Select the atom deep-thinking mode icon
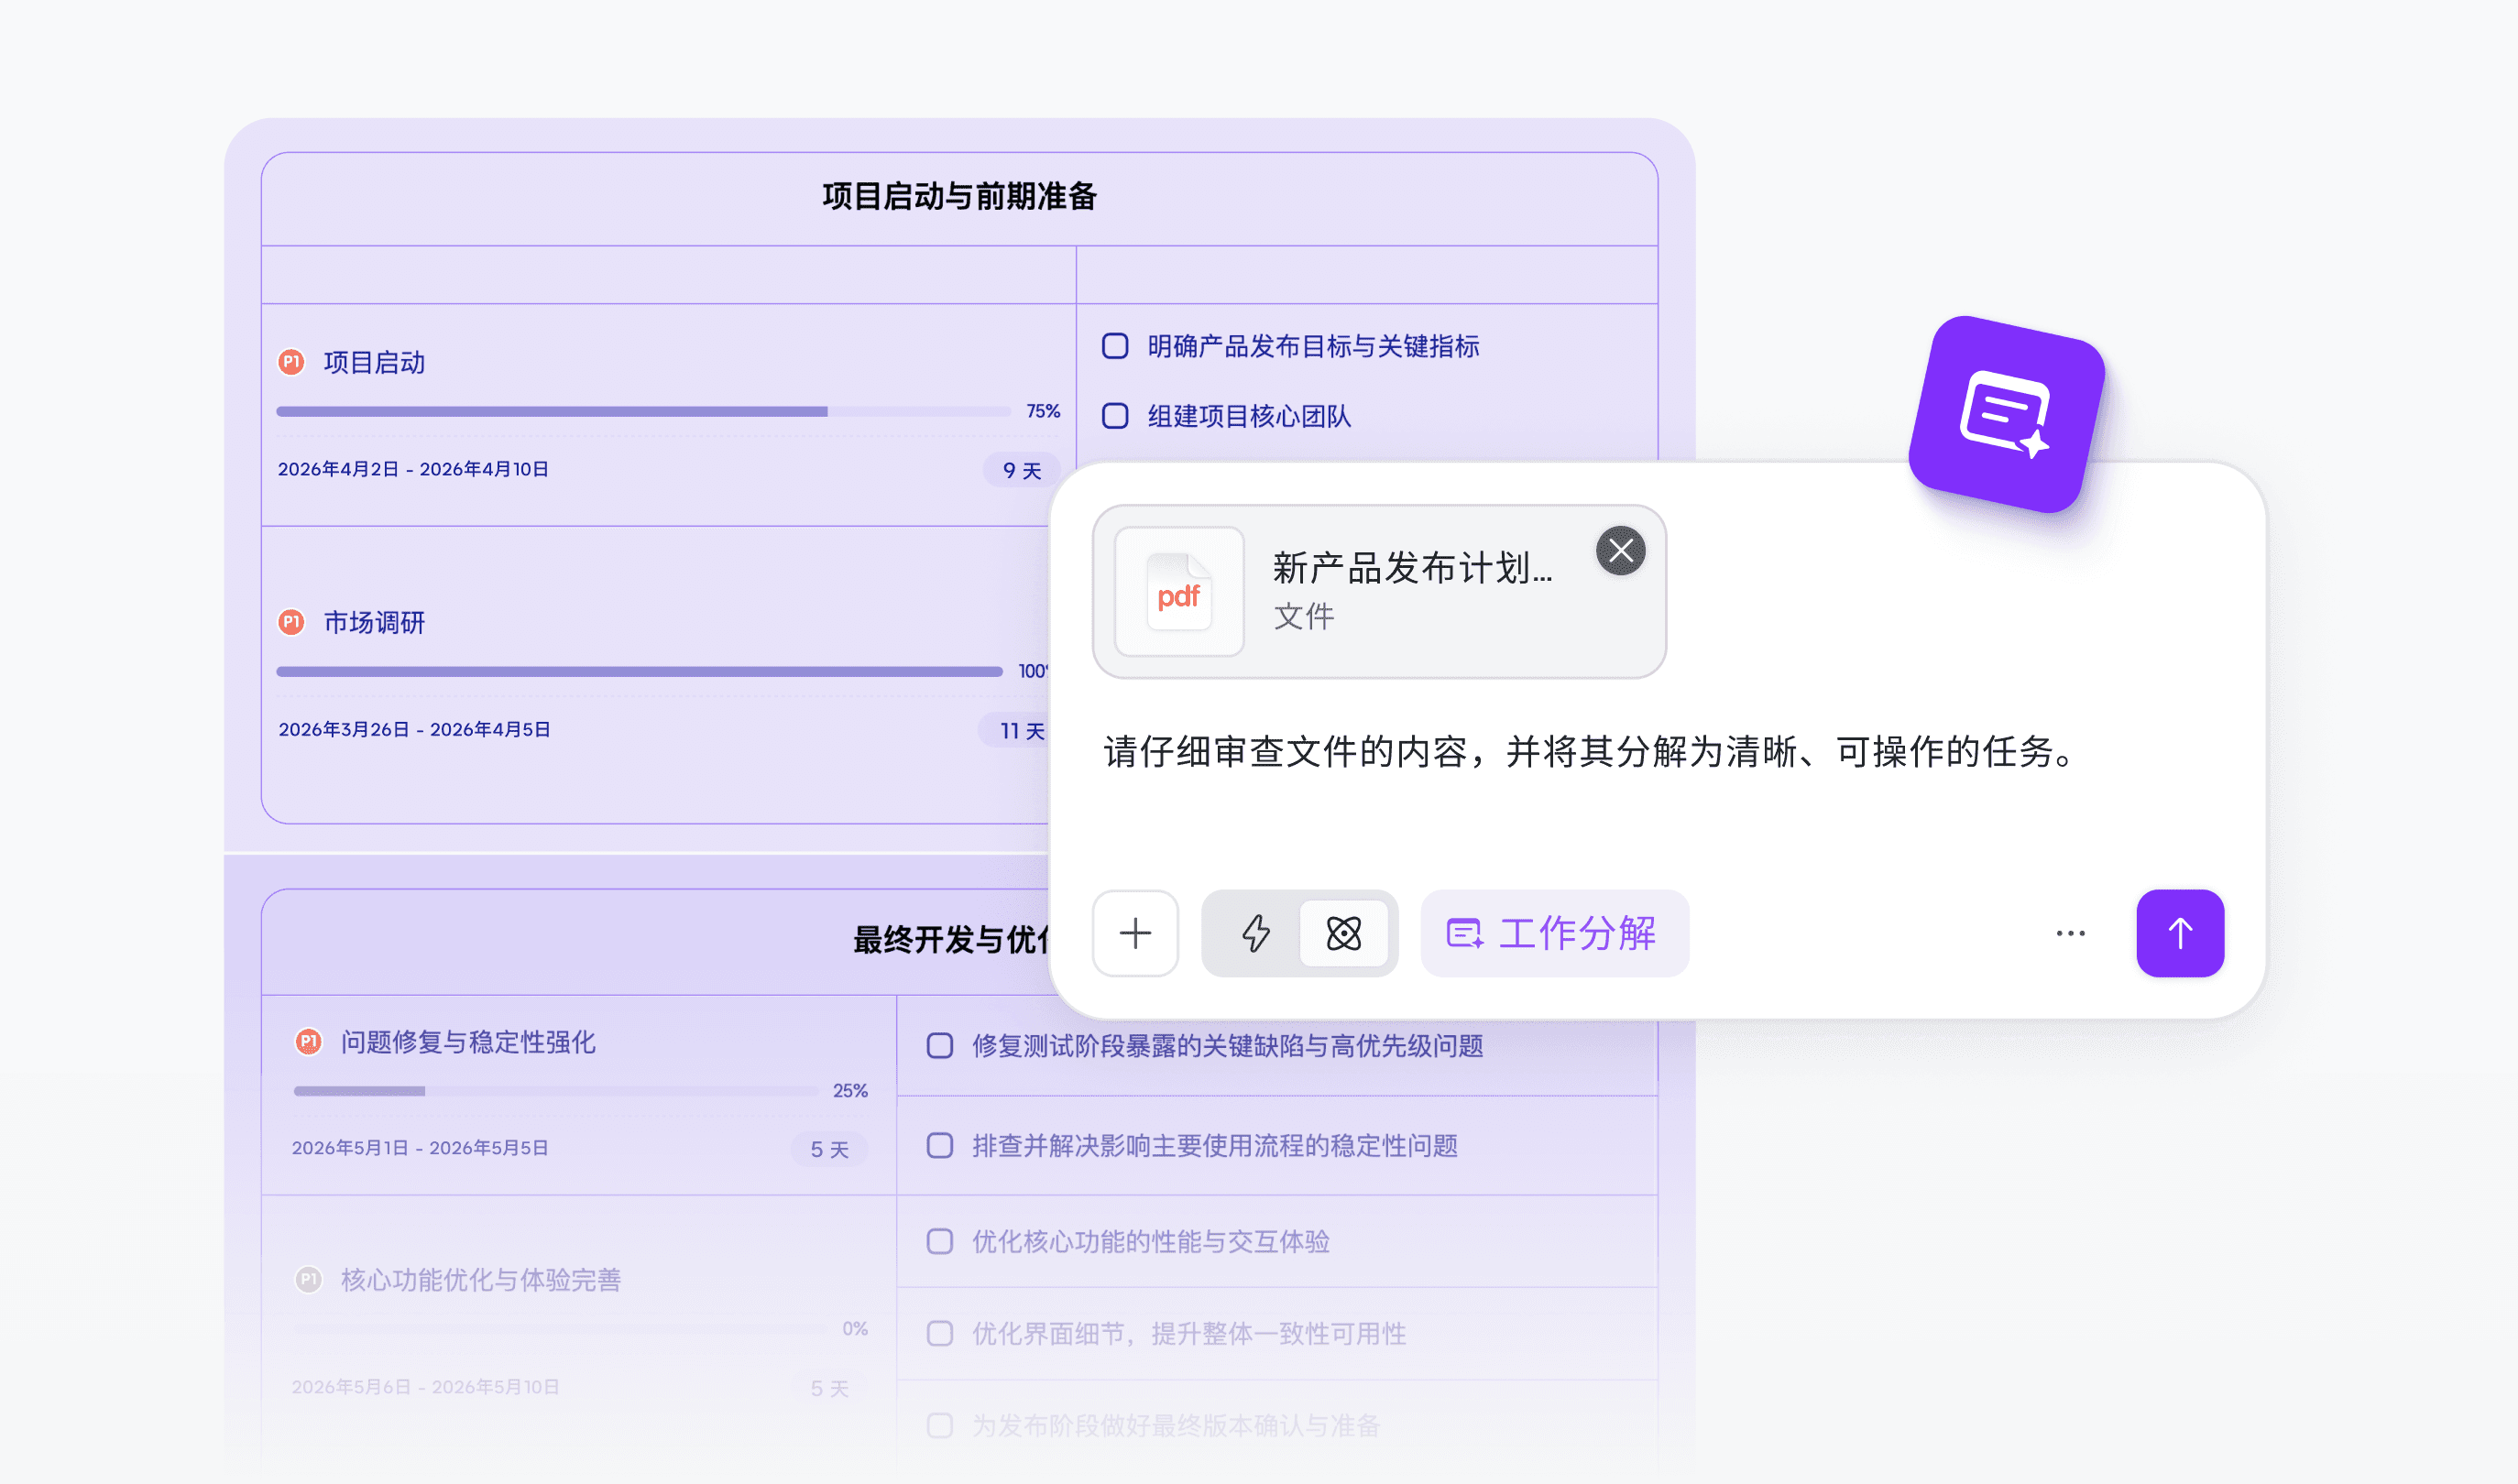This screenshot has height=1484, width=2518. [1344, 933]
